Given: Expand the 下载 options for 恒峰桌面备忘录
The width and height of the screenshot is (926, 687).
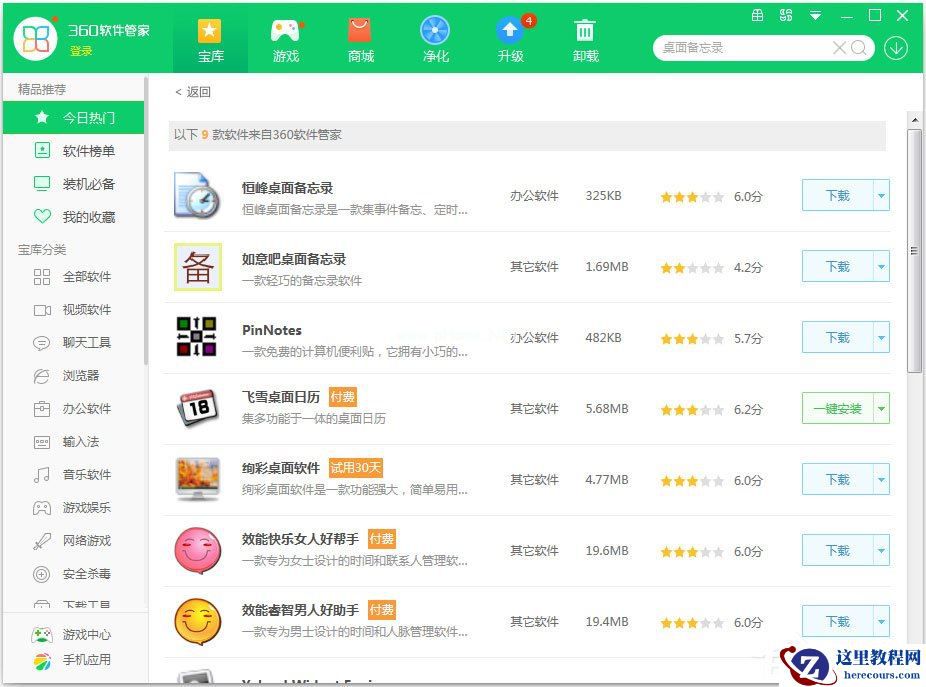Looking at the screenshot, I should tap(882, 196).
